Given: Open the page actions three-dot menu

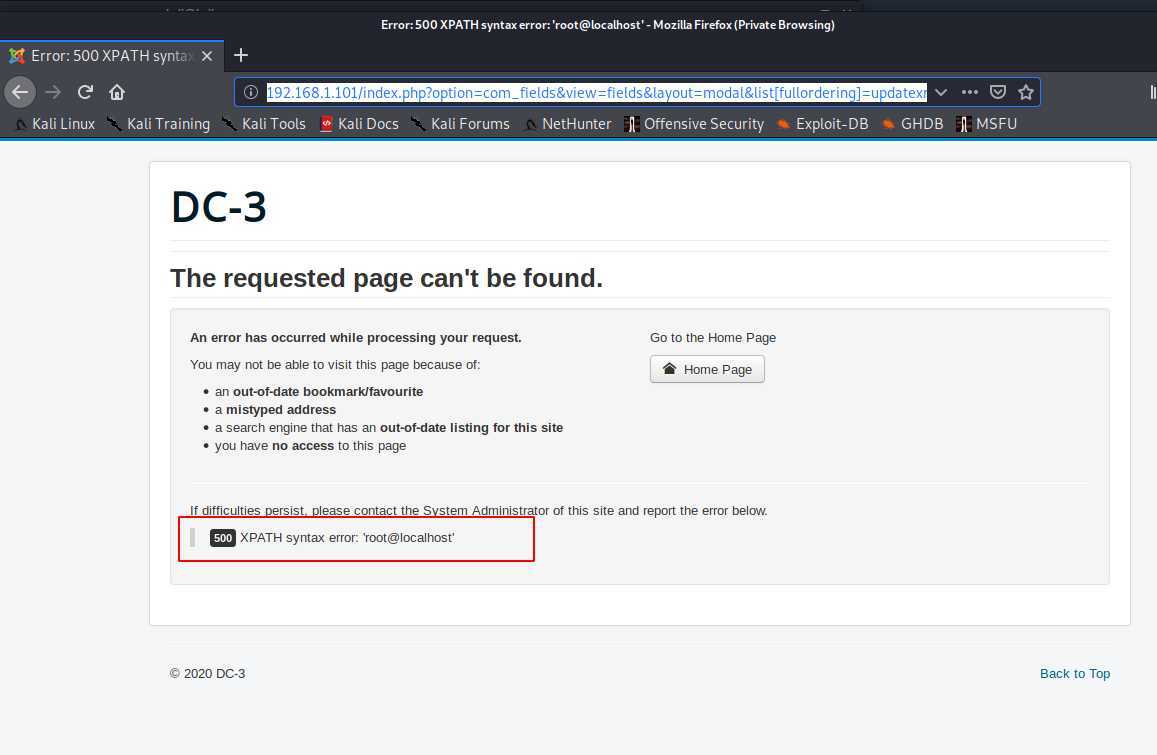Looking at the screenshot, I should 970,92.
